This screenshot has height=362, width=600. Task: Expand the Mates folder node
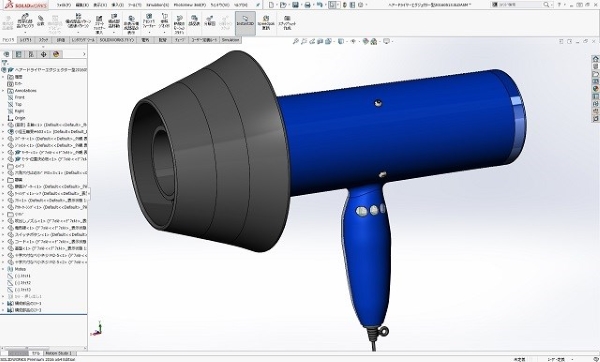(x=3, y=269)
